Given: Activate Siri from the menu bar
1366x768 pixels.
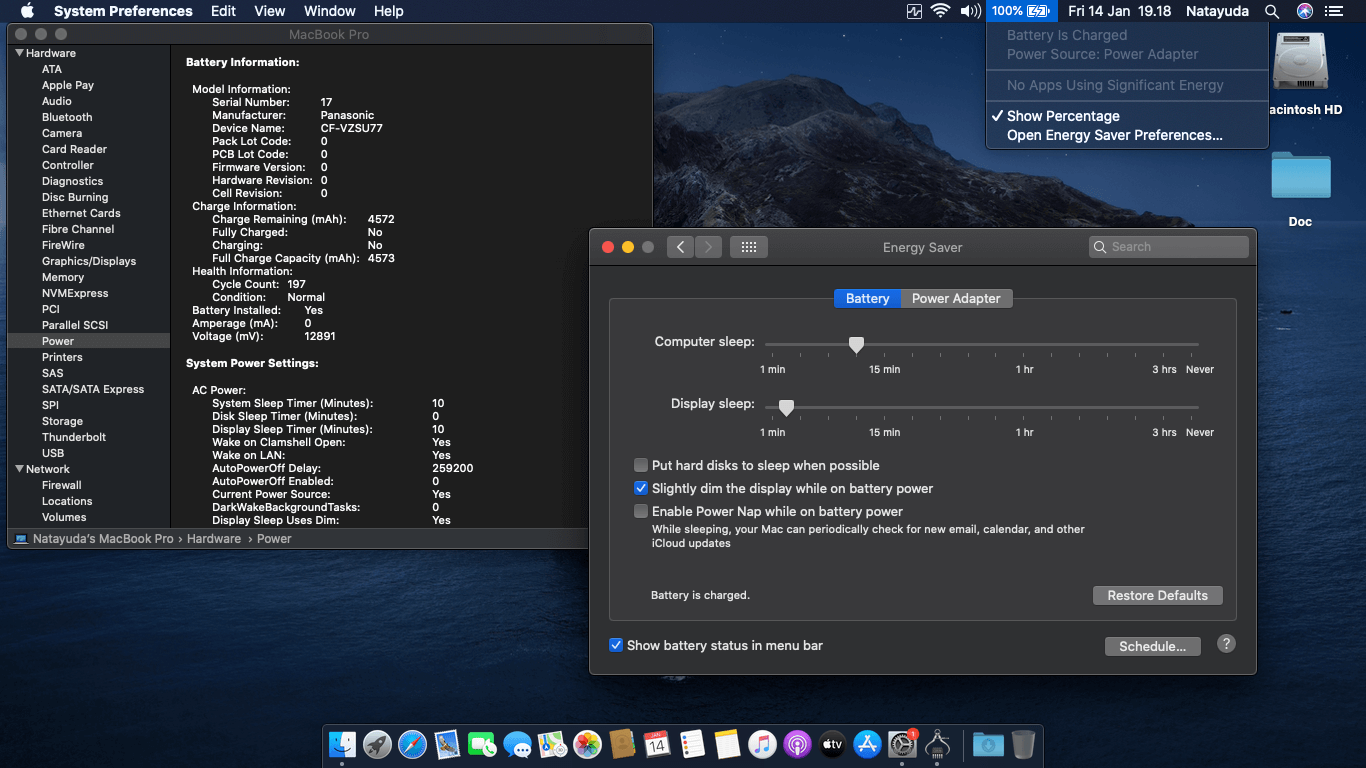Looking at the screenshot, I should tap(1304, 11).
